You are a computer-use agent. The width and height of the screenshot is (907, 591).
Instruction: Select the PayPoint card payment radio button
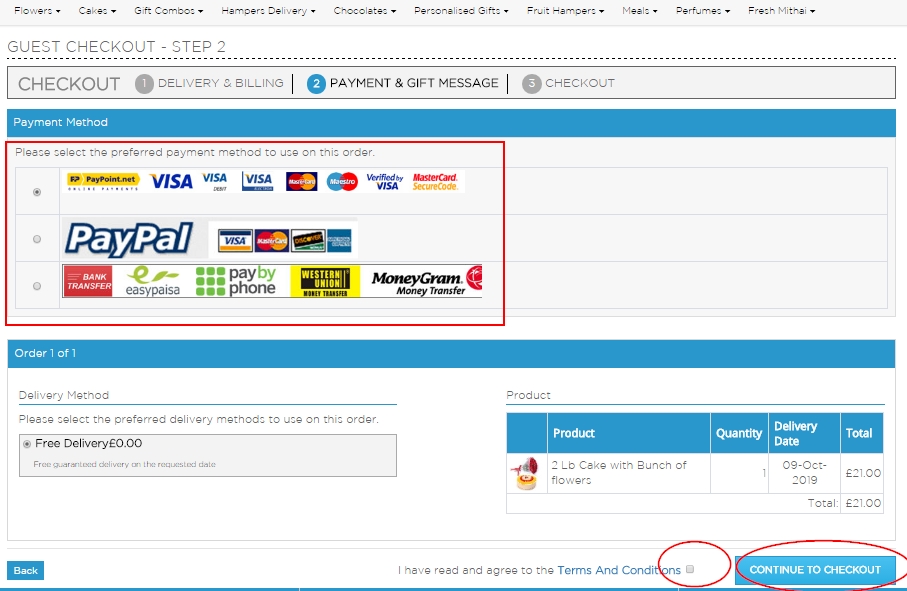[37, 192]
